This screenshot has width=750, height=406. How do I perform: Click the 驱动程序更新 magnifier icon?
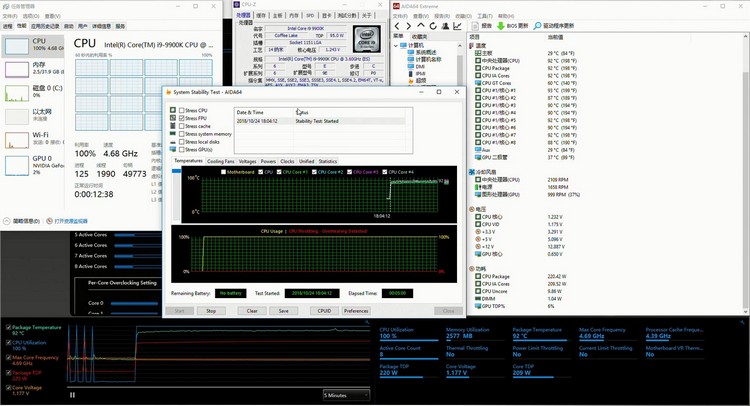tap(538, 26)
